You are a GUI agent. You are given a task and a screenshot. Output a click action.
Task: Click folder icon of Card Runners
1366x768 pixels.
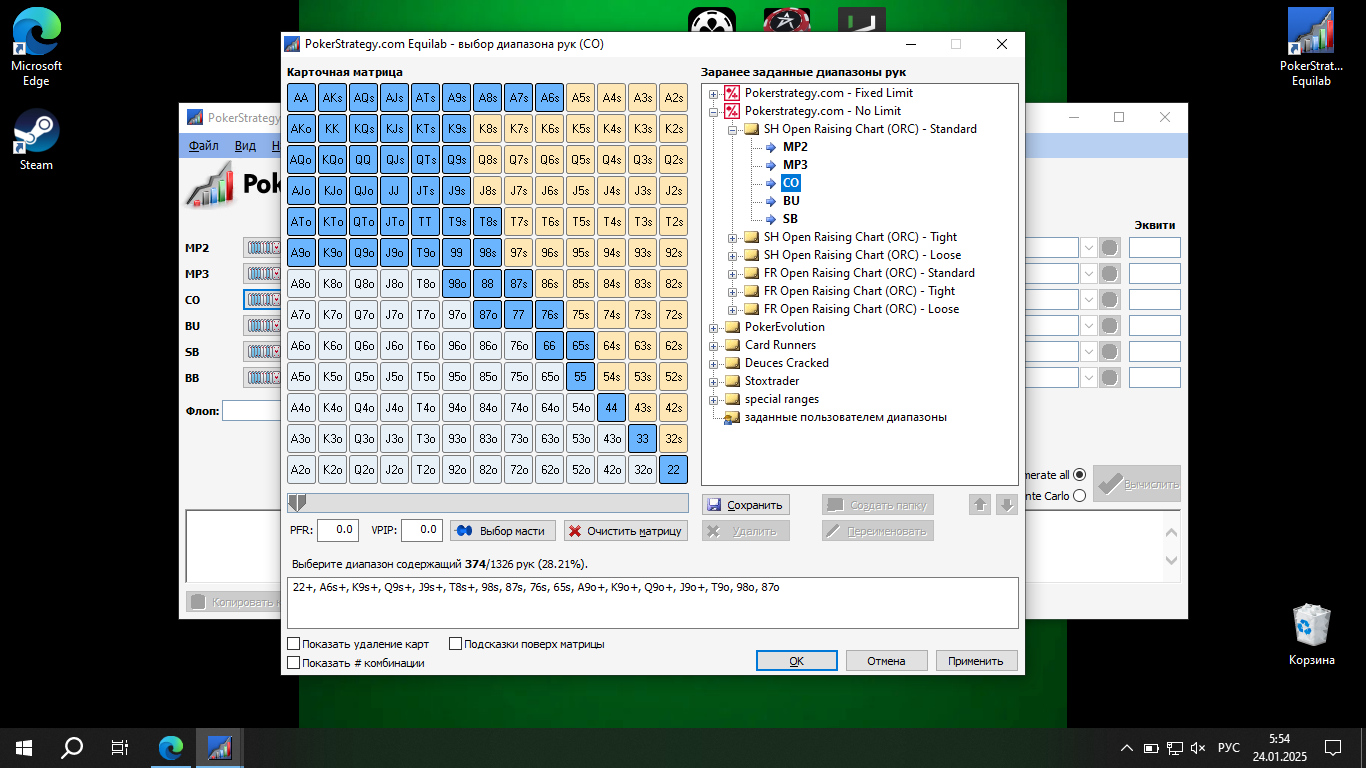point(733,345)
